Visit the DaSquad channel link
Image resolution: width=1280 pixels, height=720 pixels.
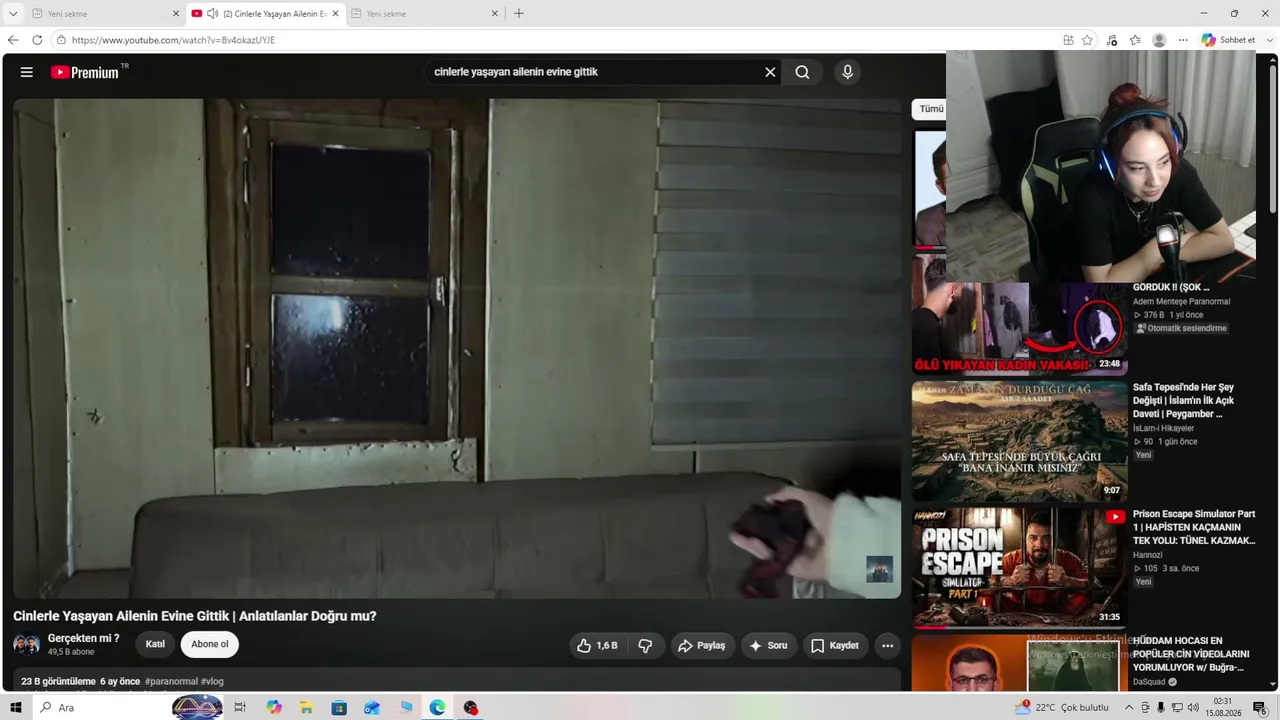point(1151,682)
